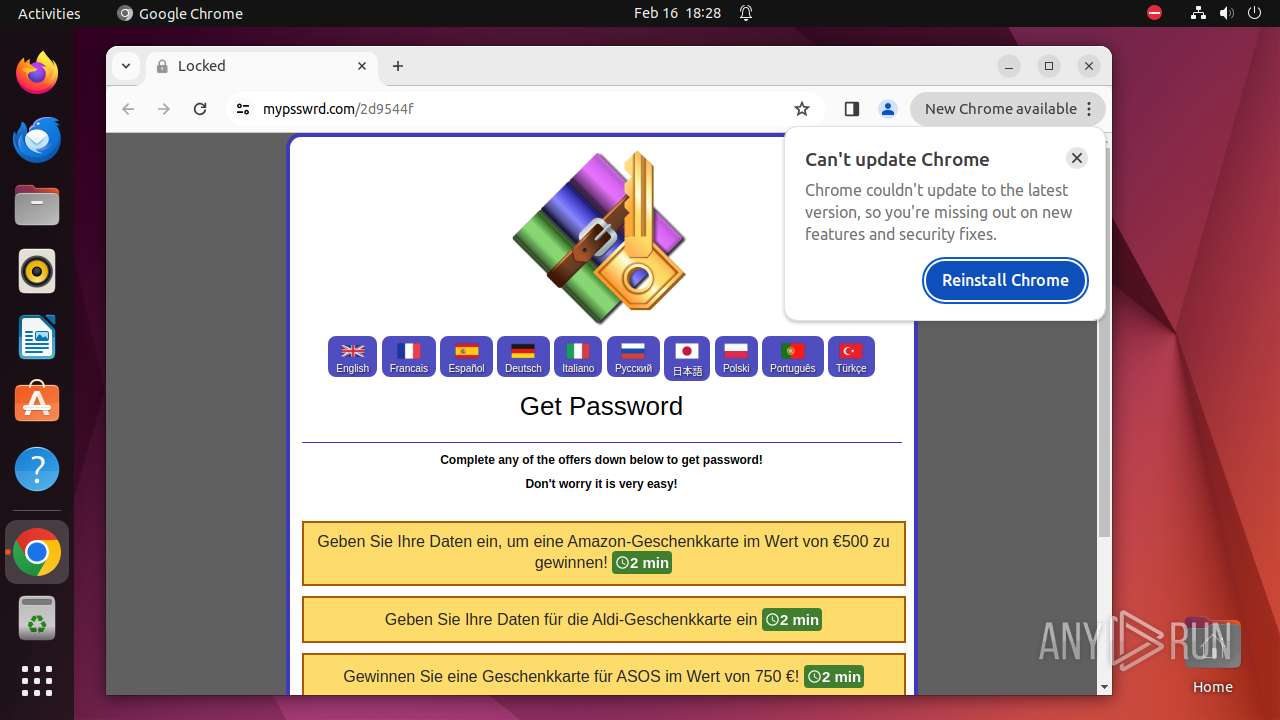The height and width of the screenshot is (720, 1280).
Task: Open the Amazon-Geschenkkarte €500 offer
Action: 604,553
